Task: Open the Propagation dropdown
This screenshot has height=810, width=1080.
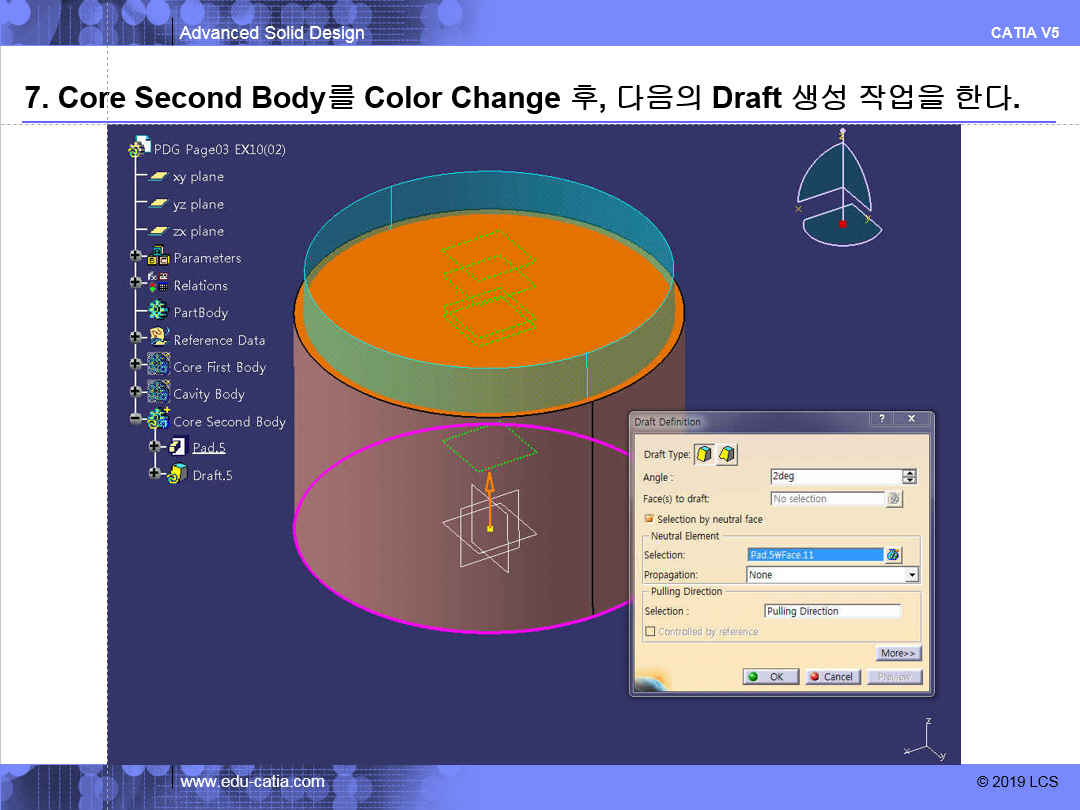Action: tap(911, 575)
